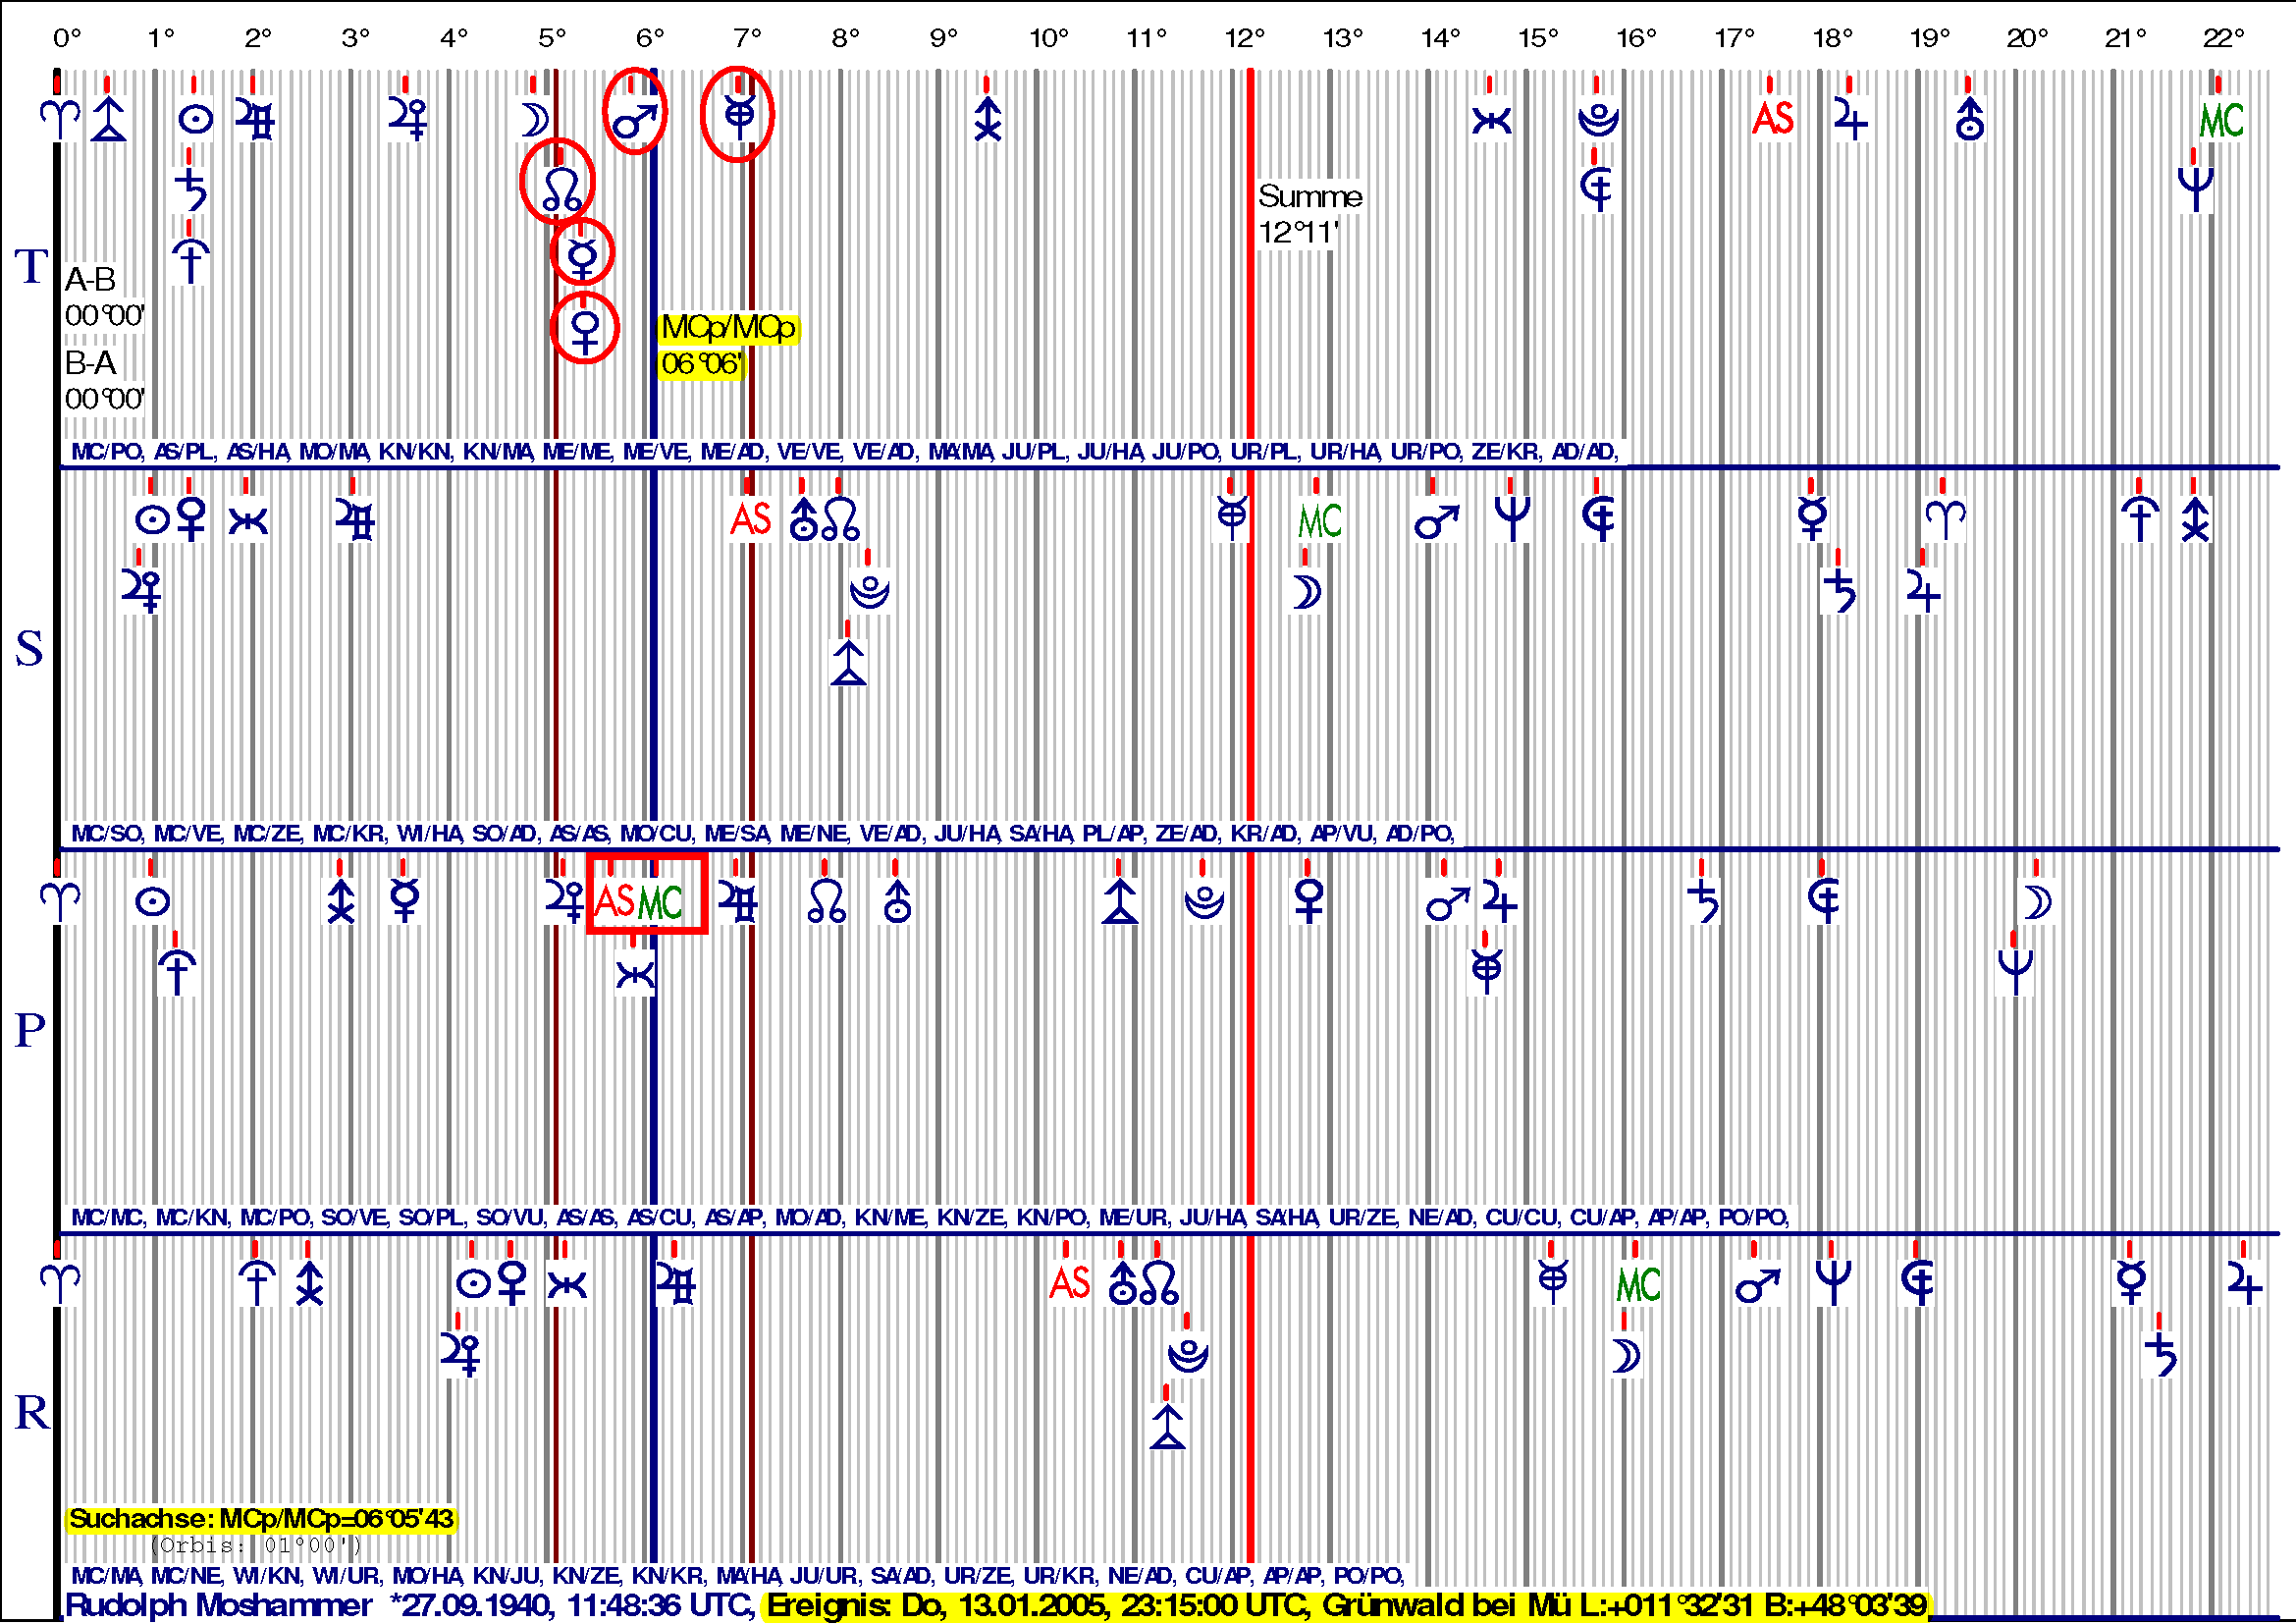Select the Saturn glyph in row T
The image size is (2296, 1624).
coord(192,190)
